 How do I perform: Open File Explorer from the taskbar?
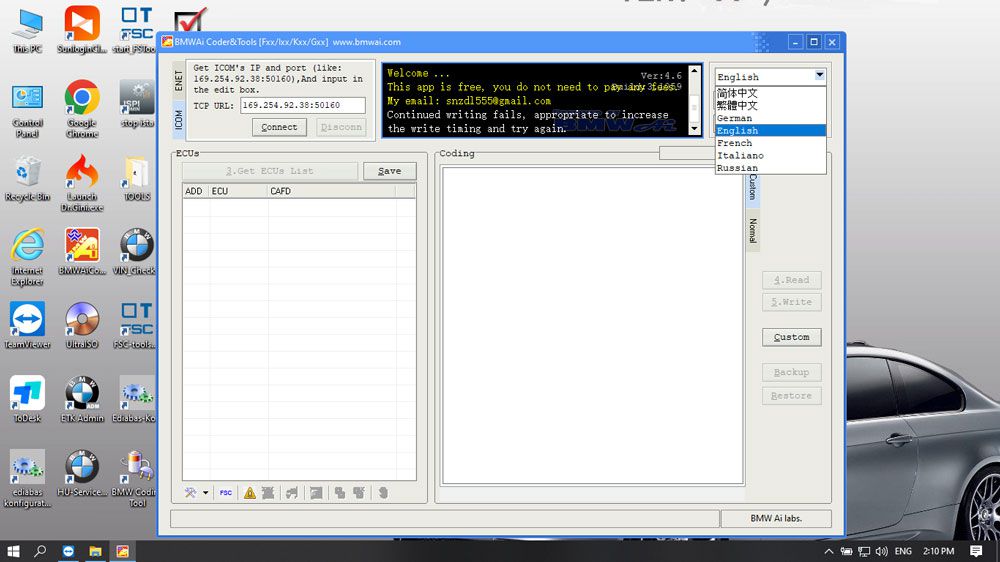tap(95, 551)
